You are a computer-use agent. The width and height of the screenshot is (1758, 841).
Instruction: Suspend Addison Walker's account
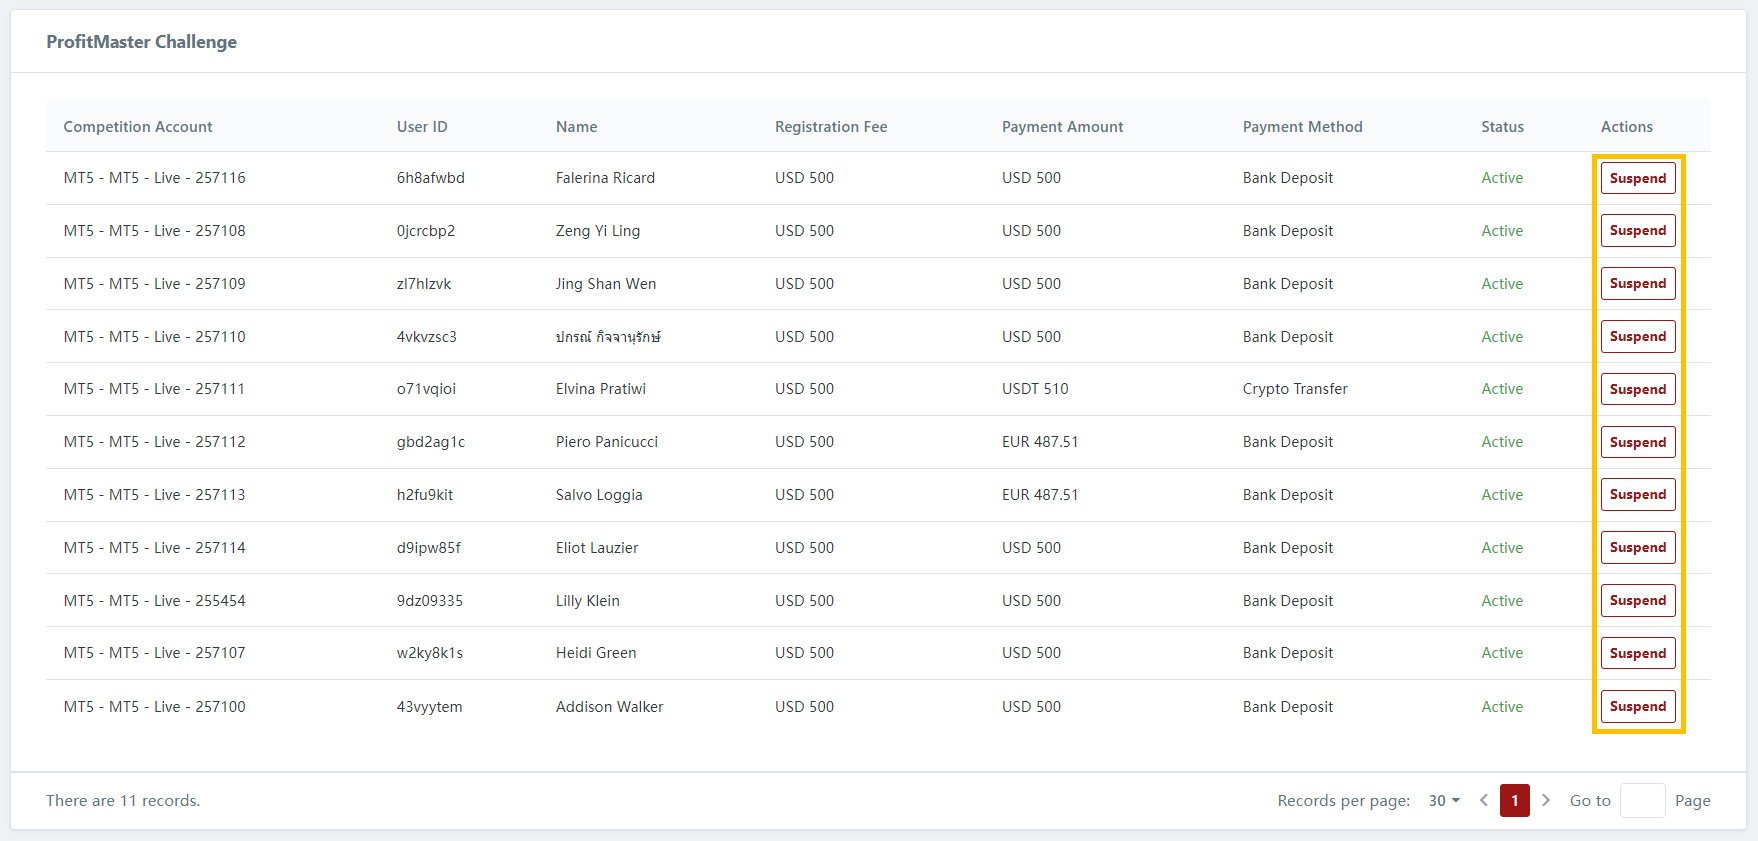tap(1637, 706)
